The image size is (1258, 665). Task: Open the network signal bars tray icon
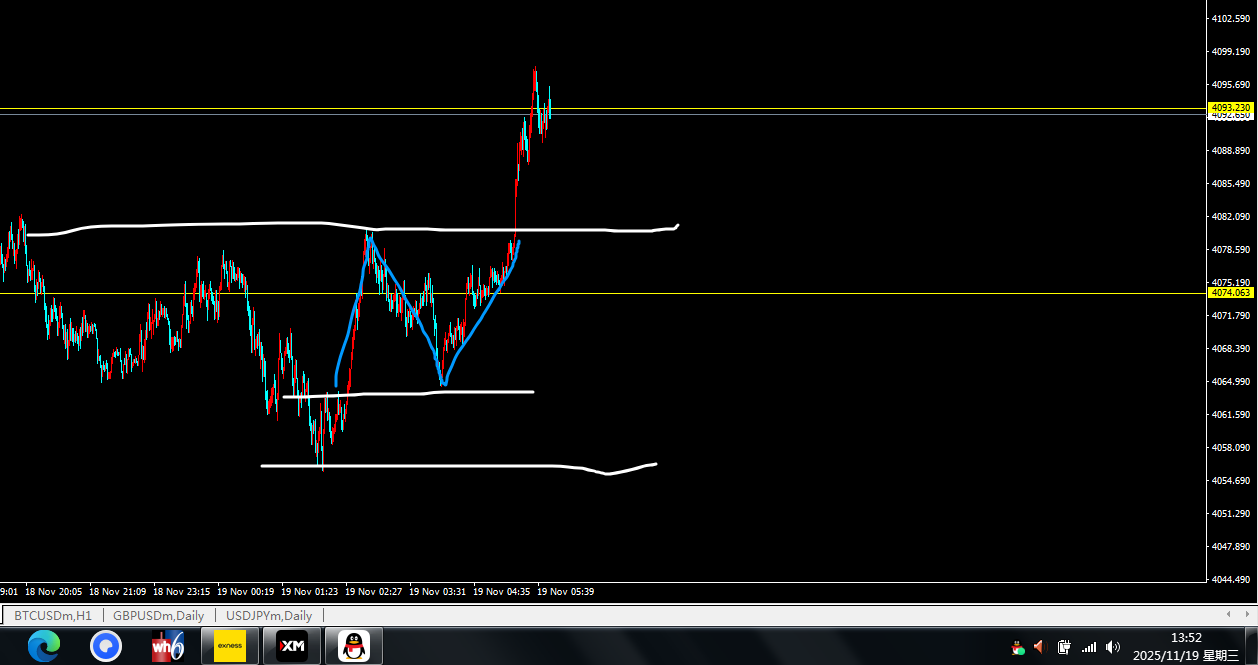(1088, 647)
